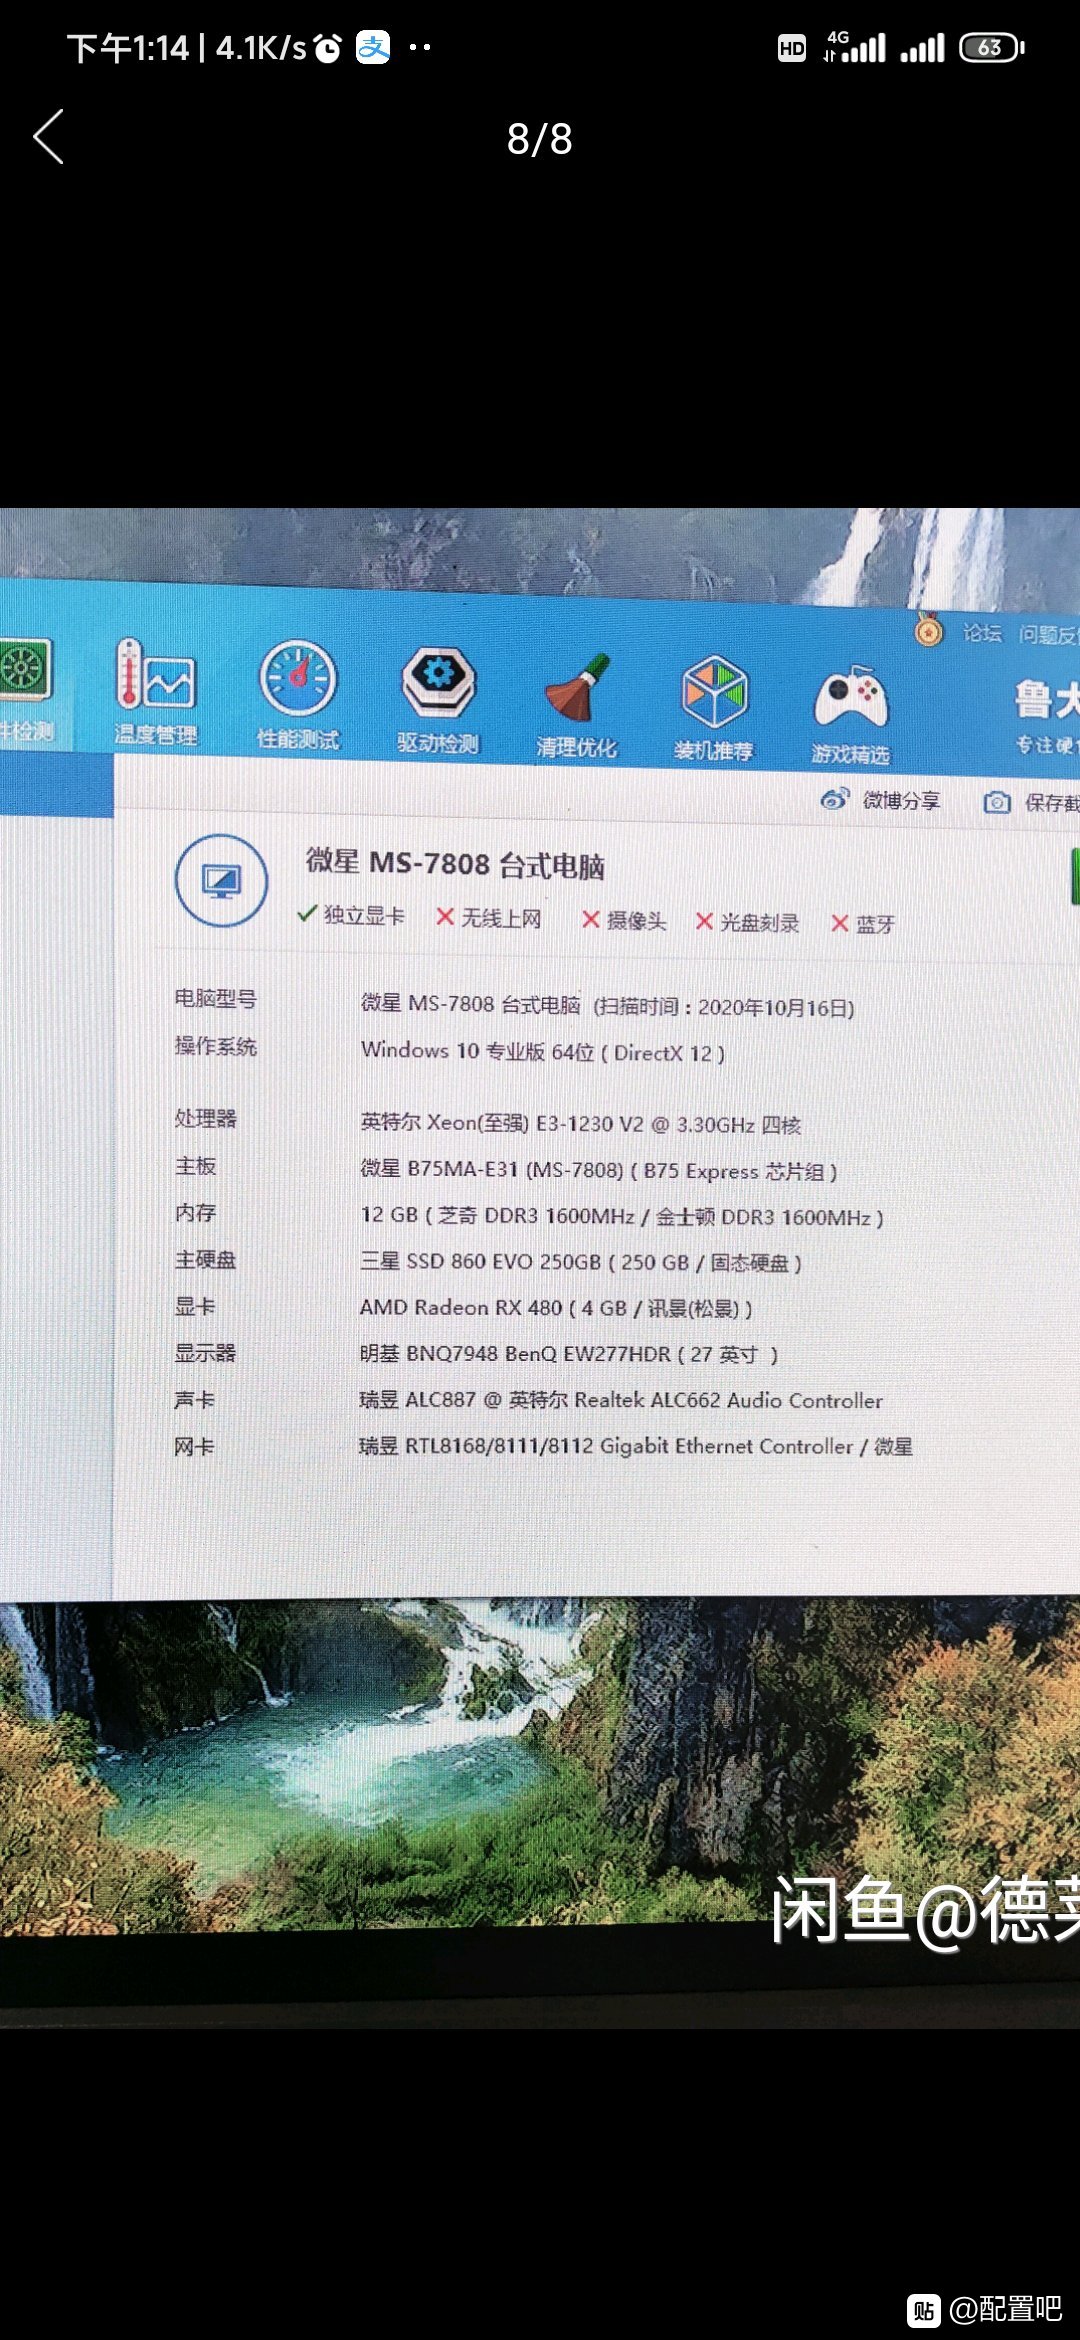Click the 摄像头 unavailable status
1080x2340 pixels.
point(624,920)
